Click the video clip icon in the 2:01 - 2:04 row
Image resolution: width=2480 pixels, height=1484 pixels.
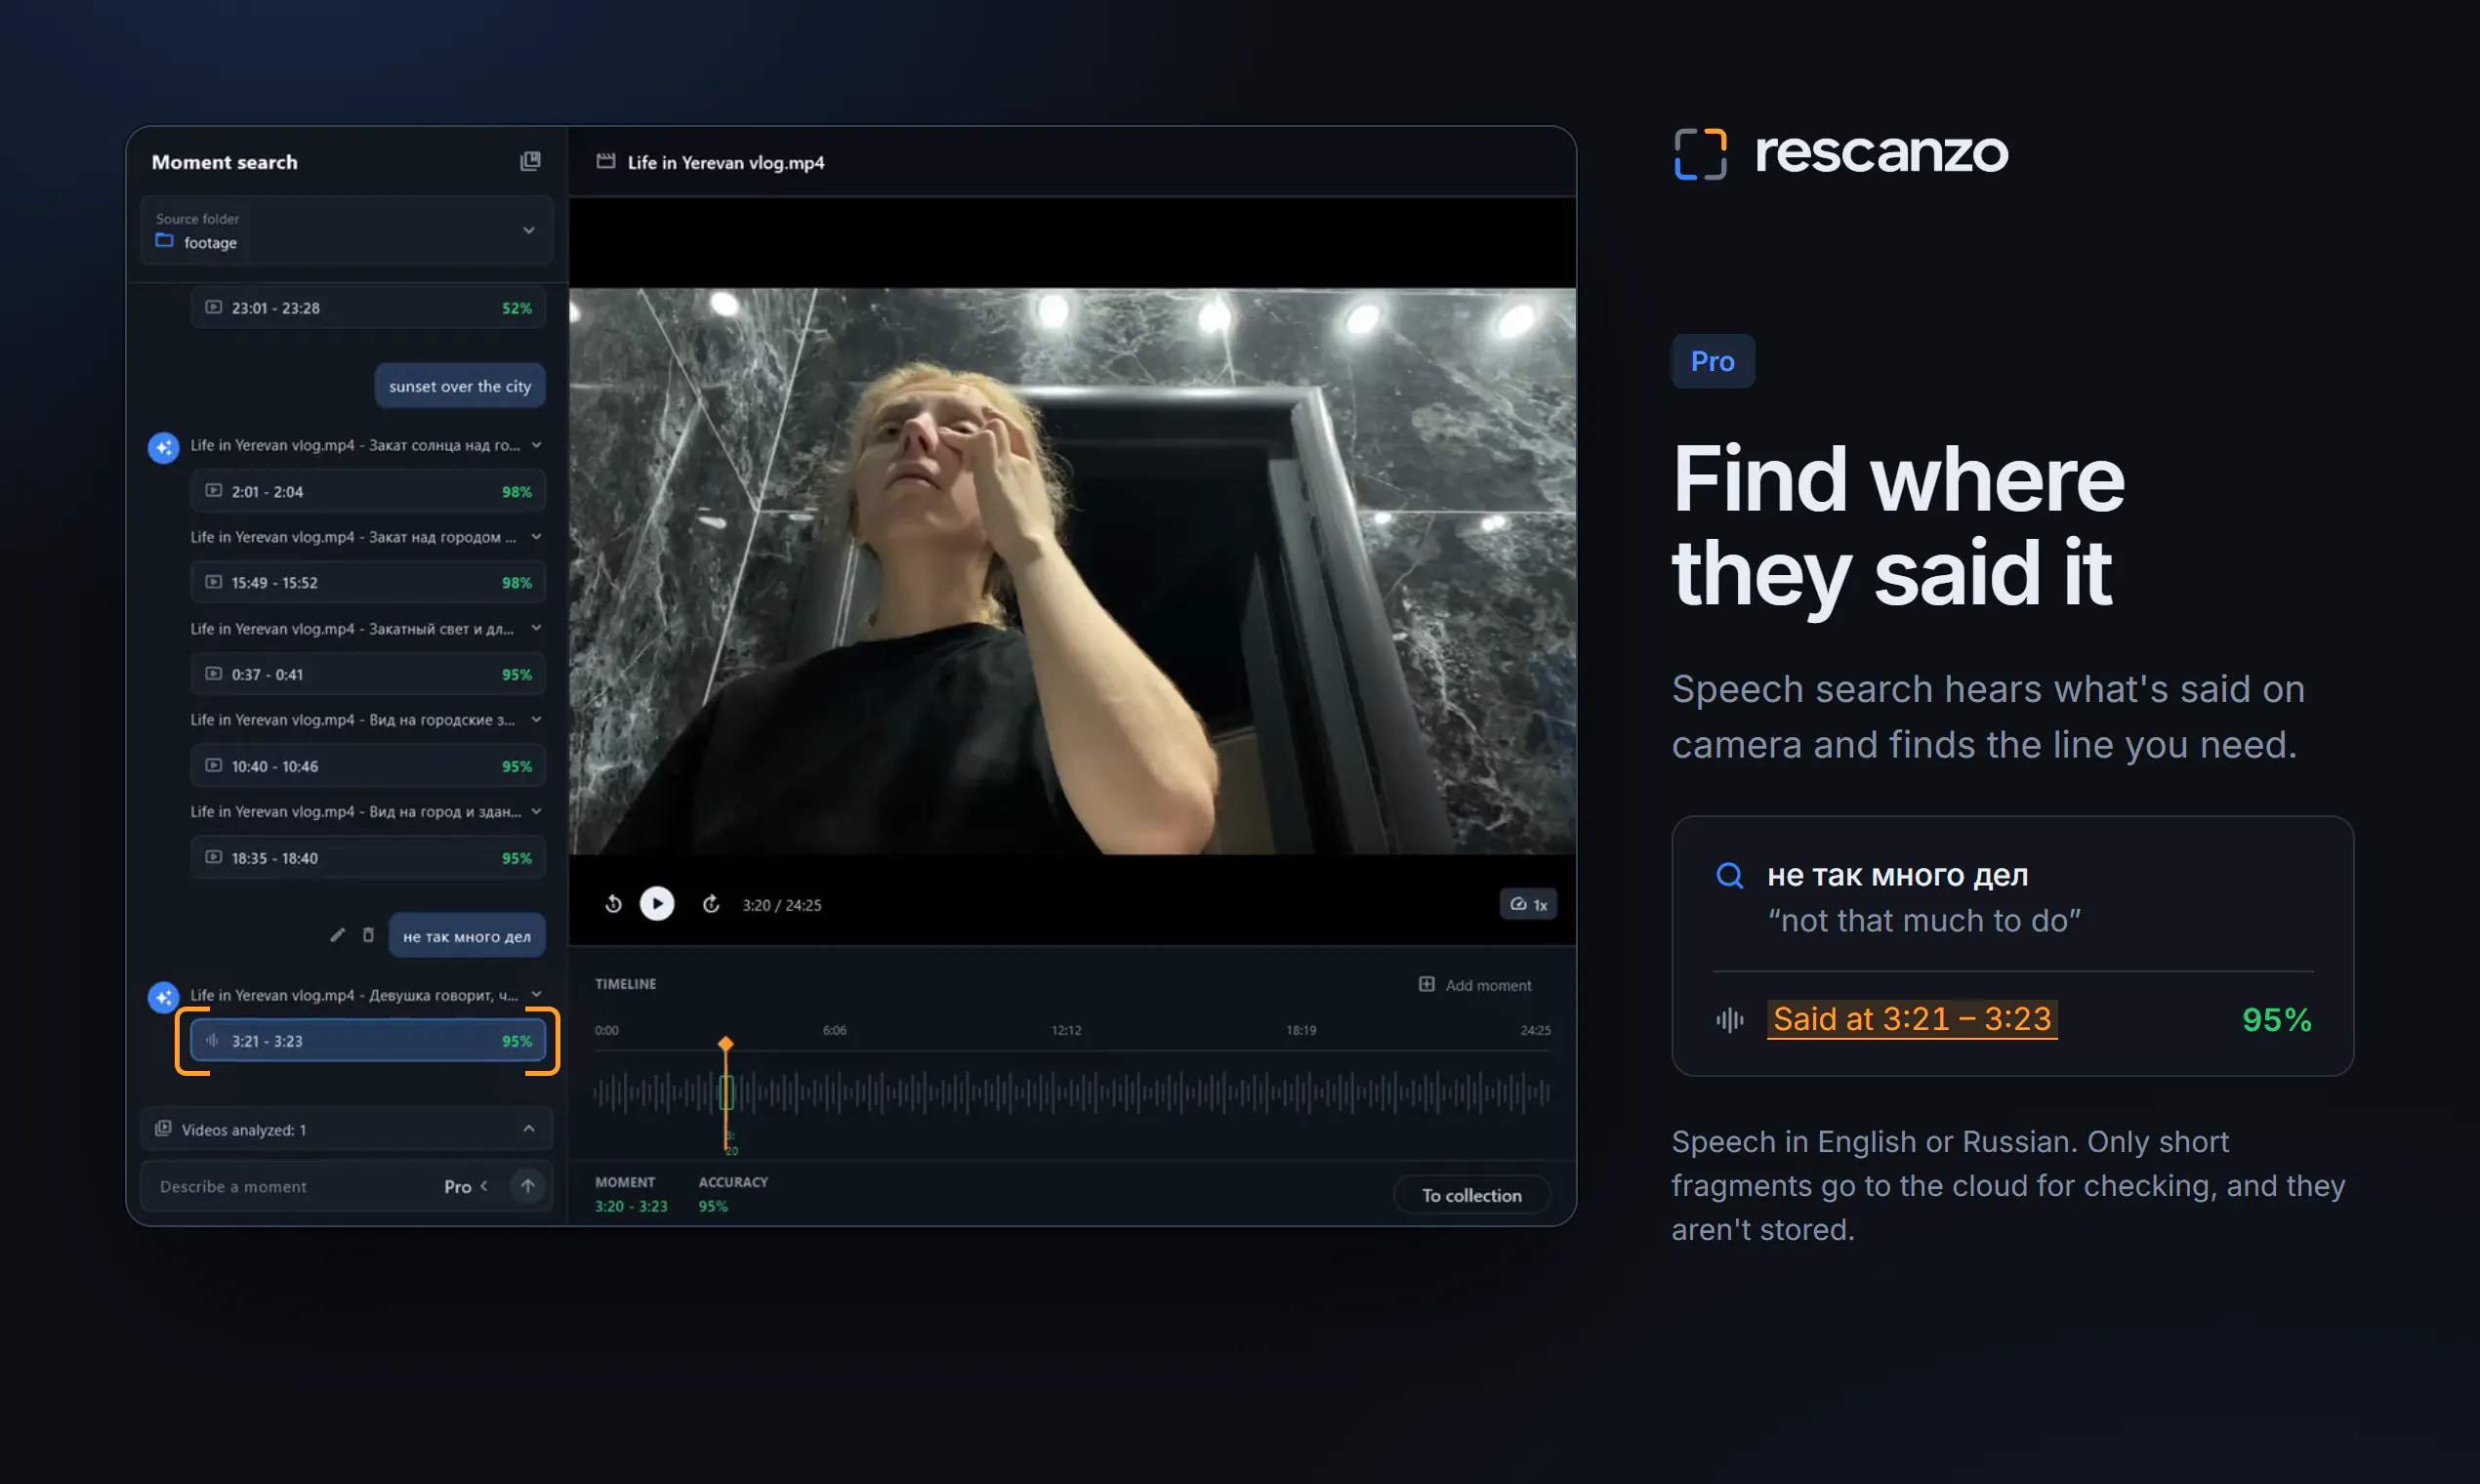point(213,491)
